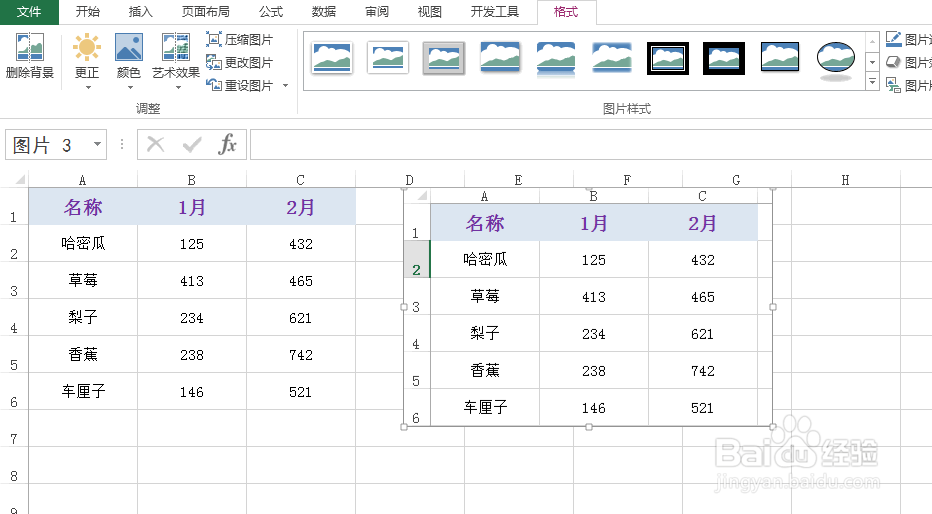The width and height of the screenshot is (932, 514).
Task: Switch to the 开发工具 tab
Action: tap(495, 12)
